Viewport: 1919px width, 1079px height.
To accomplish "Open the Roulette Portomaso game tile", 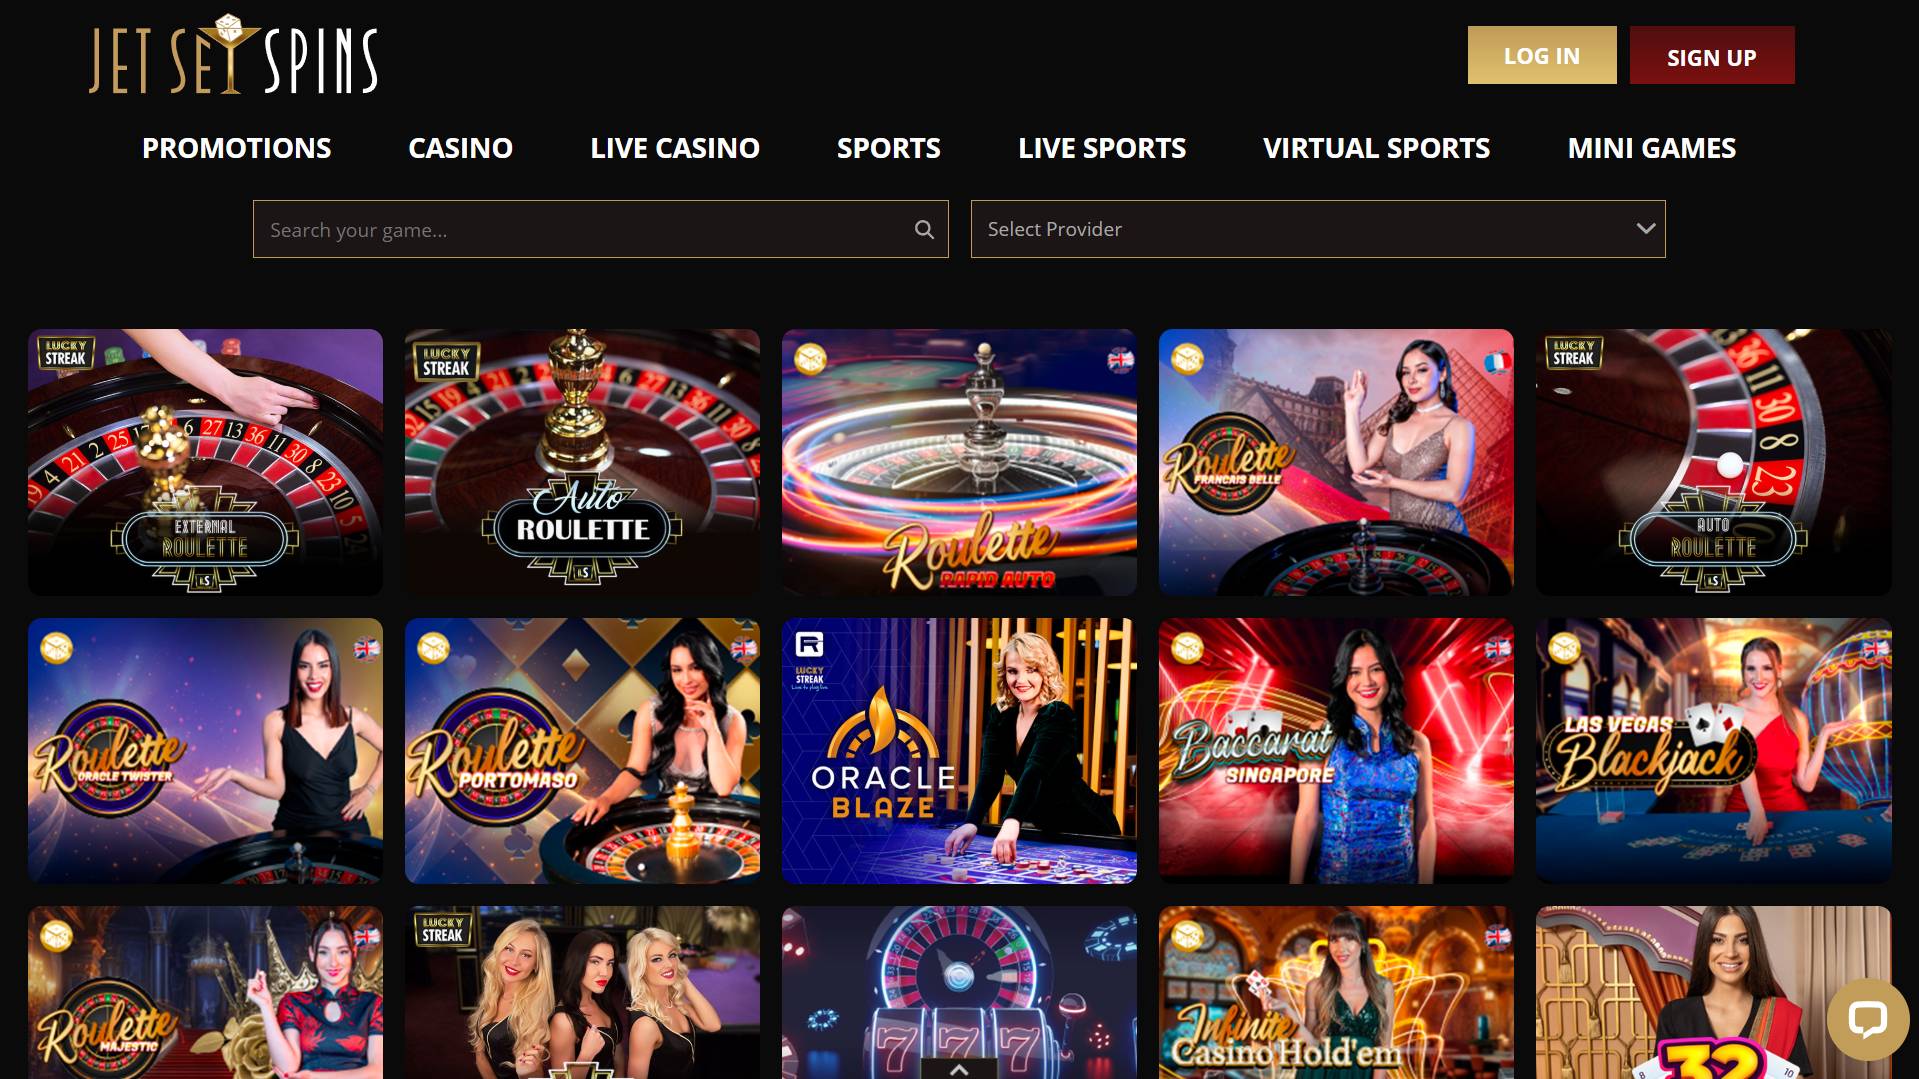I will tap(582, 750).
